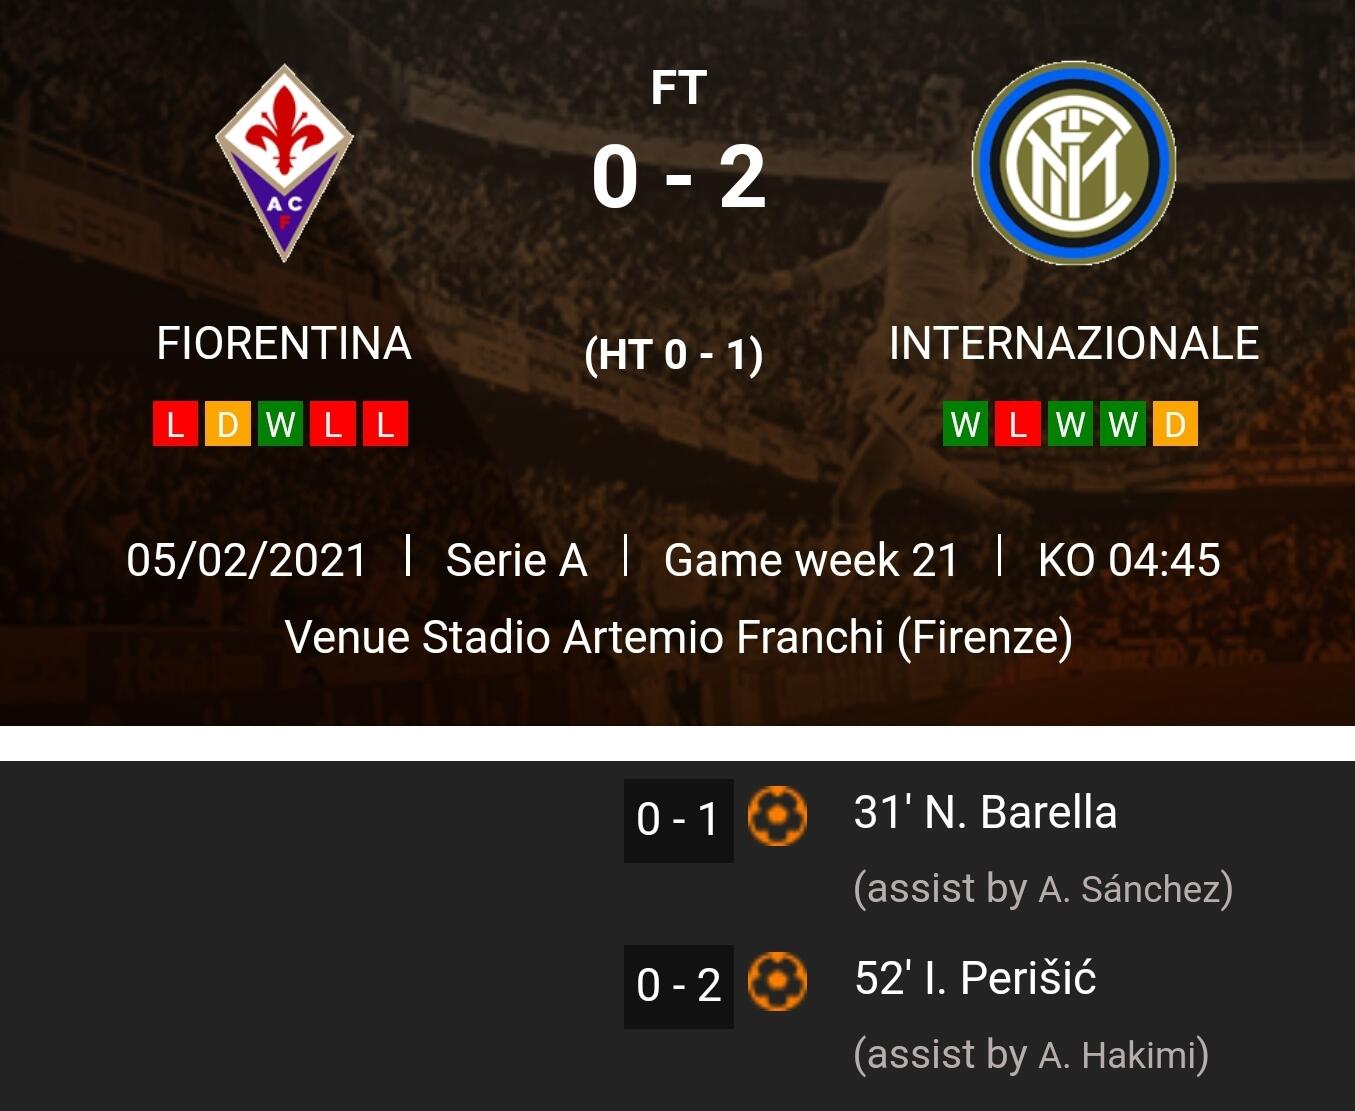Click the Fiorentina club crest
The width and height of the screenshot is (1355, 1111).
click(284, 163)
